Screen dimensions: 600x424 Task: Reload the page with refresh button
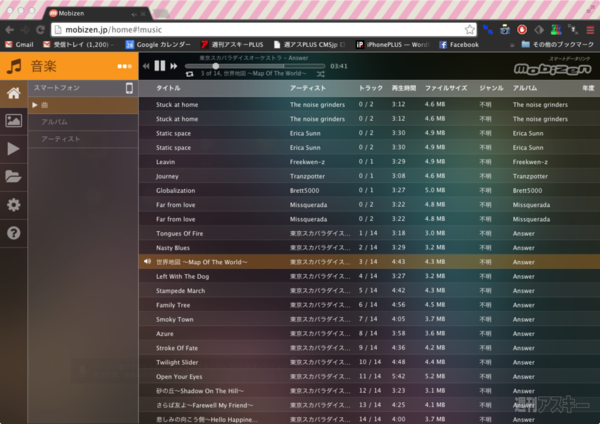(x=40, y=29)
